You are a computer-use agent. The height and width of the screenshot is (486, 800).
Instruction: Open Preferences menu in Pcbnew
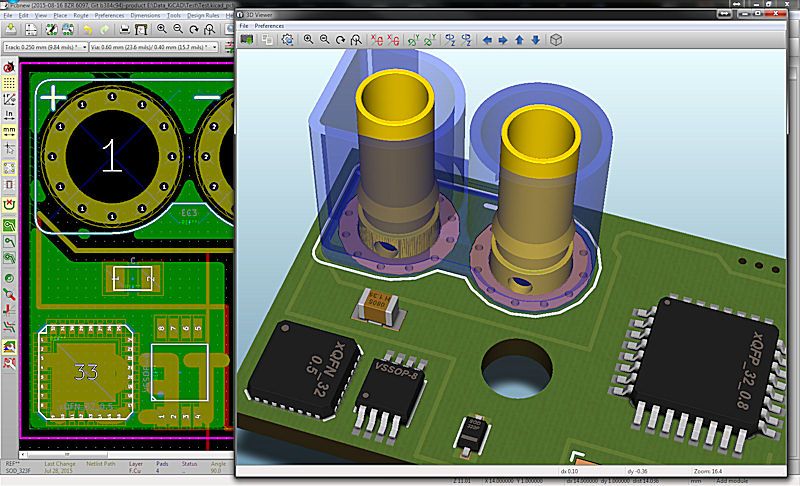coord(109,16)
